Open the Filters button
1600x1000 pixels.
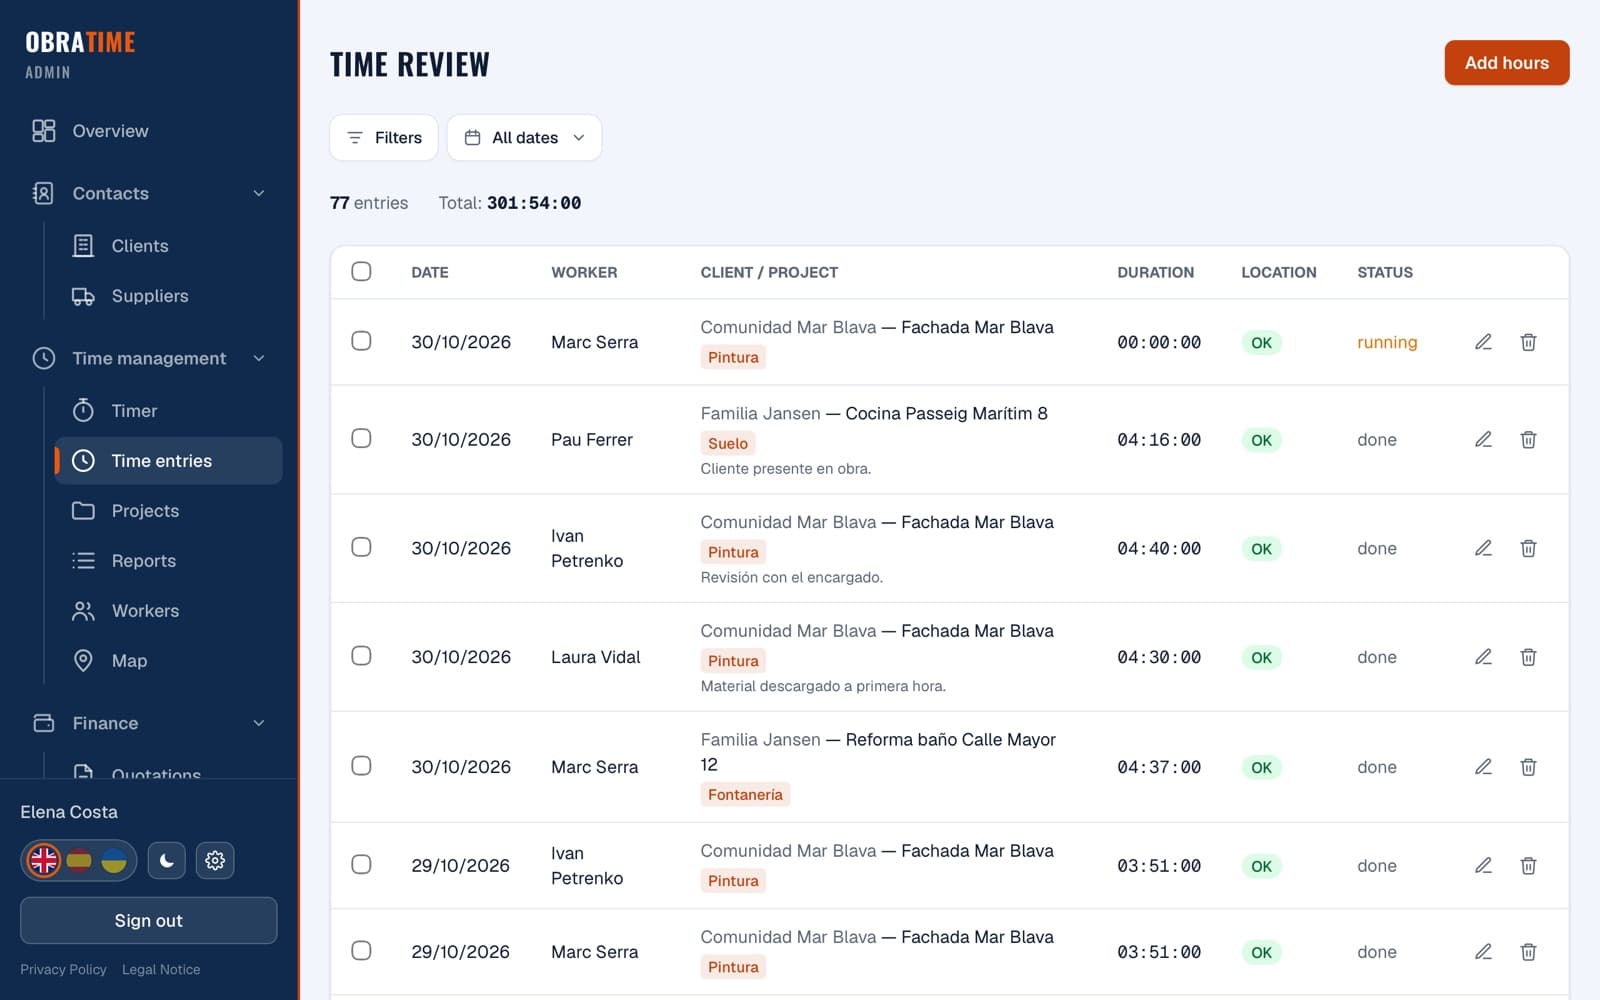(x=384, y=138)
